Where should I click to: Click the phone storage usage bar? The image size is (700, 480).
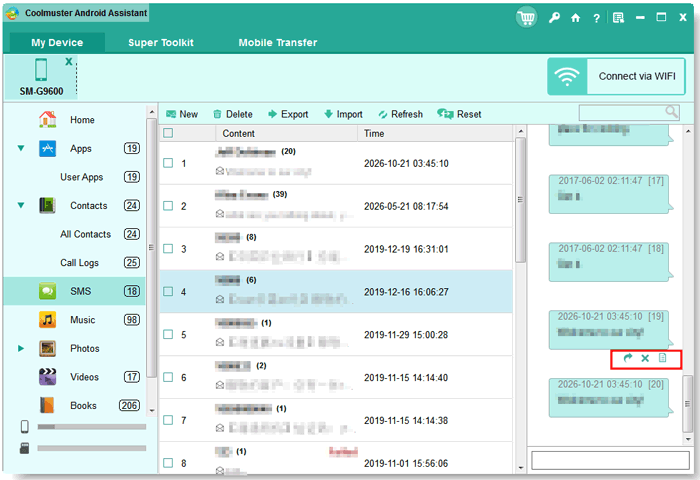tap(92, 427)
